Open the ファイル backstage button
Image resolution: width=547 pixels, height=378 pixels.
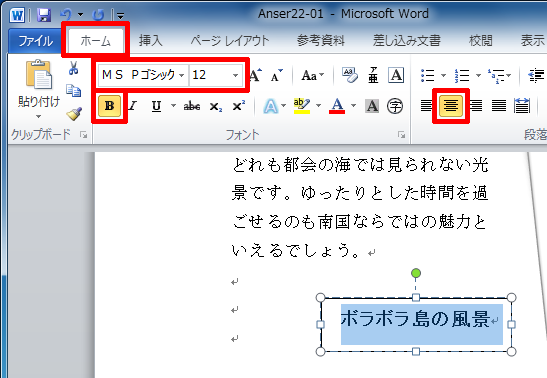35,41
